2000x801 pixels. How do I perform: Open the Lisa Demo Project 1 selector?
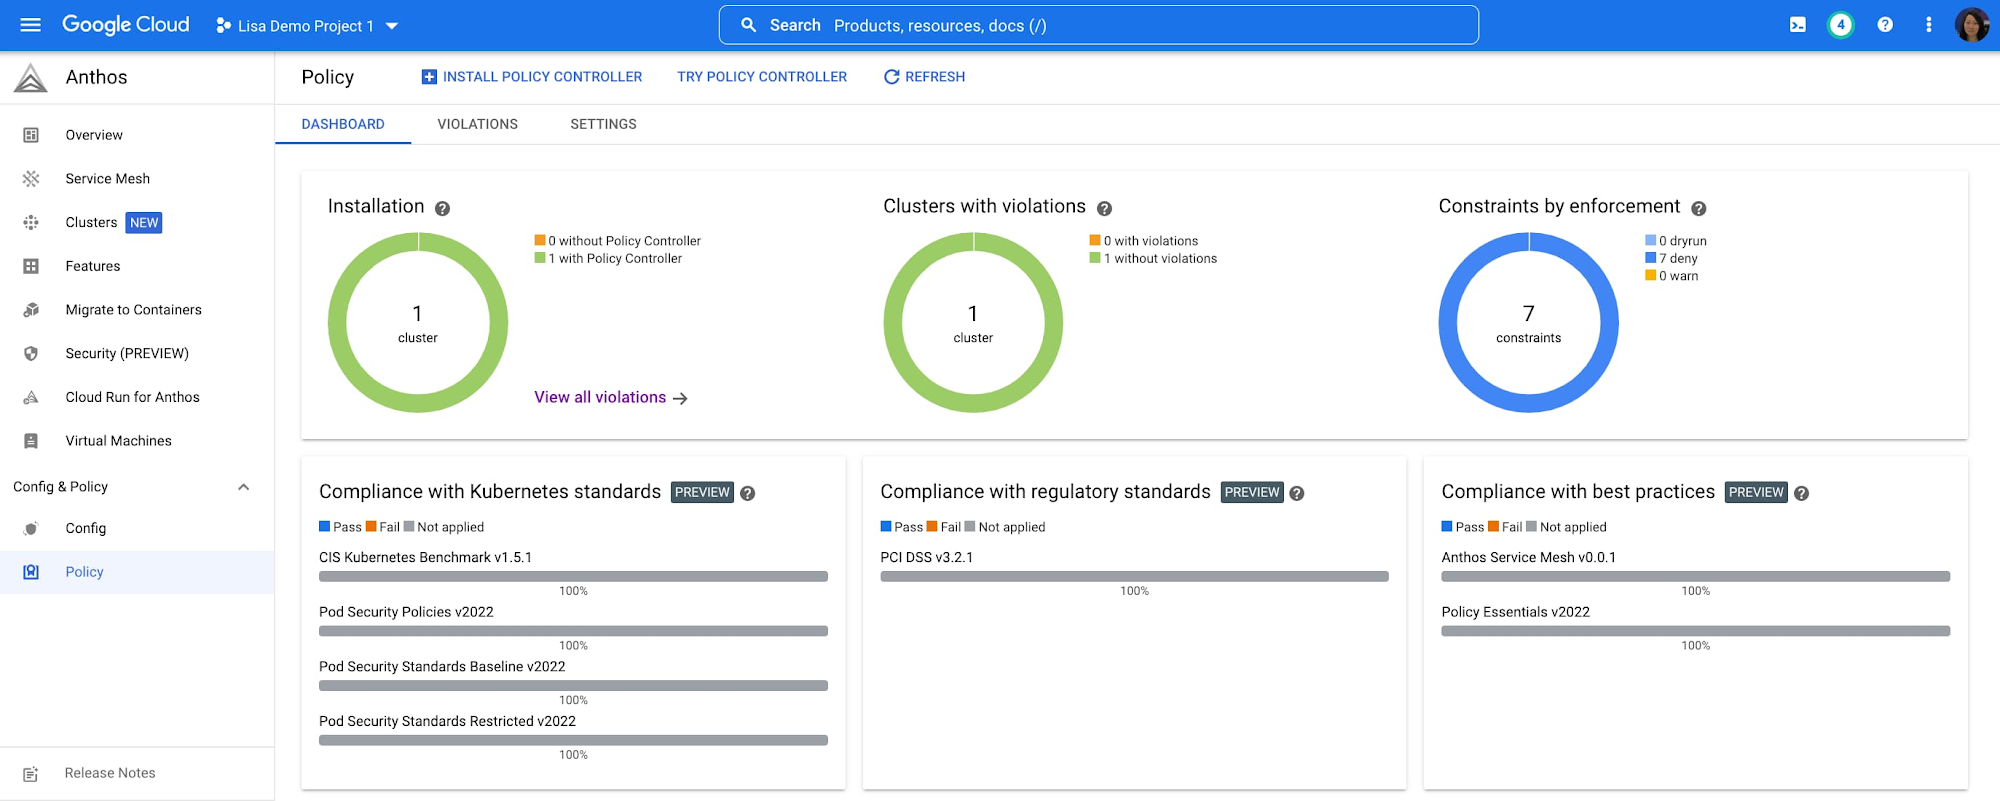(308, 26)
